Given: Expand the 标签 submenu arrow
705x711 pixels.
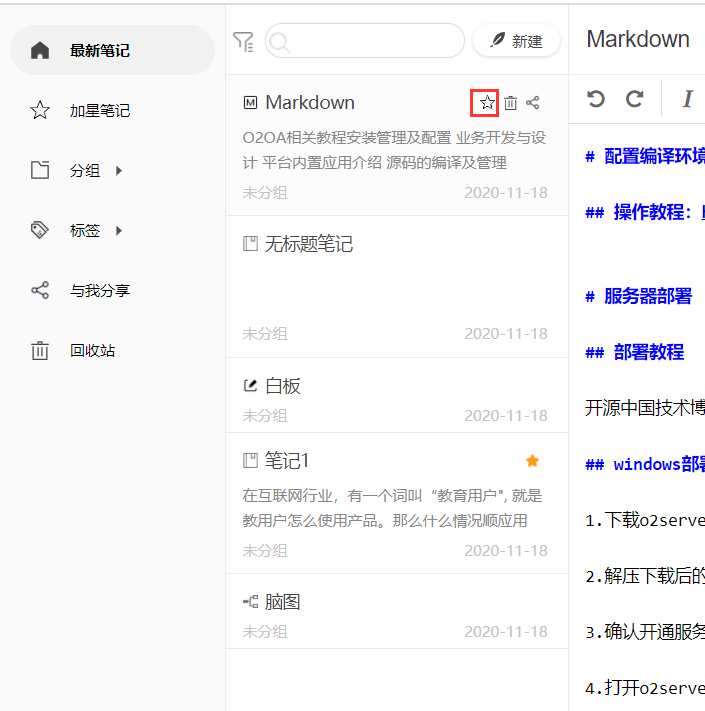Looking at the screenshot, I should pyautogui.click(x=119, y=231).
